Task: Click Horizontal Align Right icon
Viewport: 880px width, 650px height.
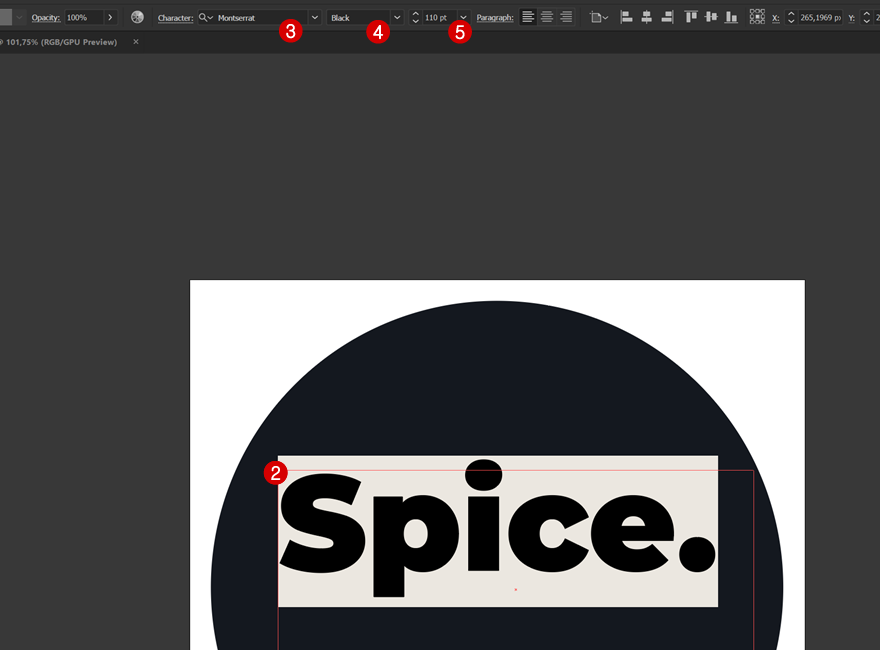Action: [667, 17]
